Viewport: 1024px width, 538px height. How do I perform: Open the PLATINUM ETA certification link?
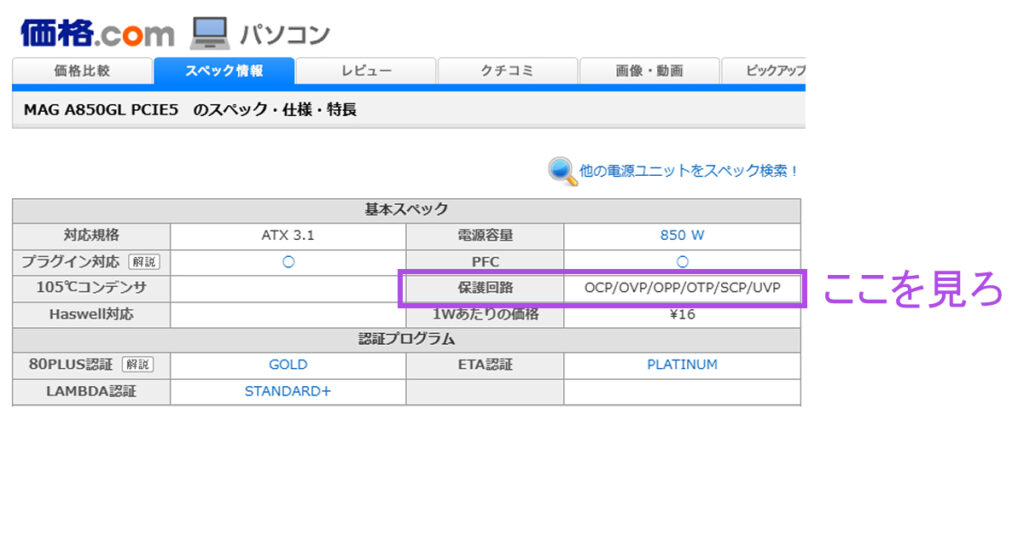pyautogui.click(x=682, y=364)
